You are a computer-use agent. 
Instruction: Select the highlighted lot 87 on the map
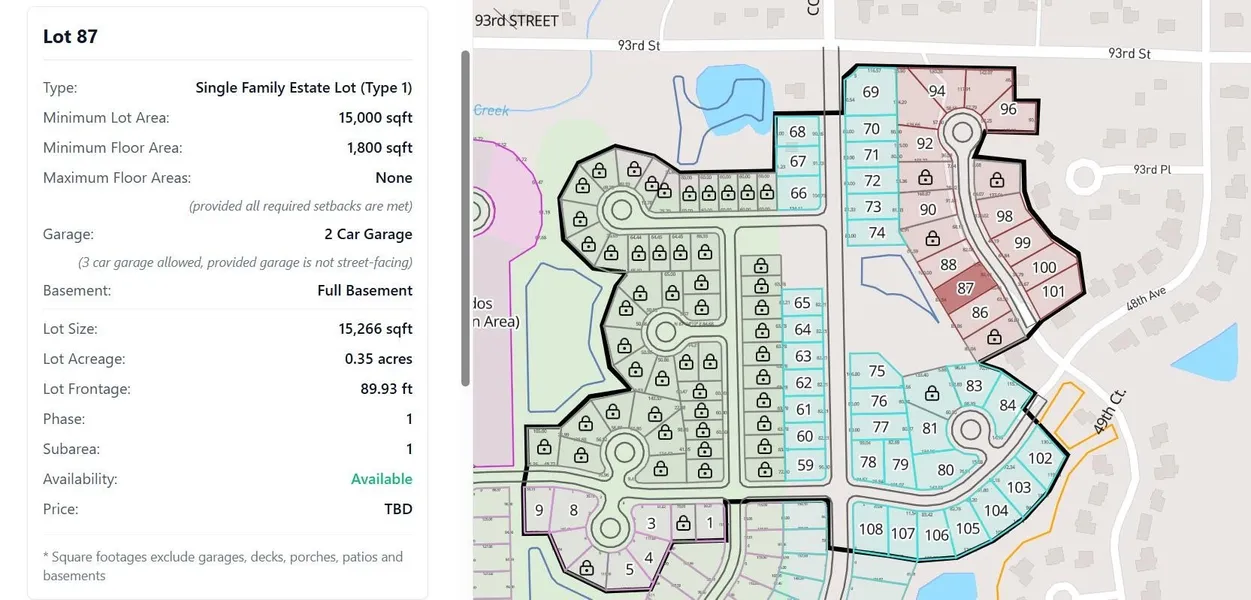[965, 288]
